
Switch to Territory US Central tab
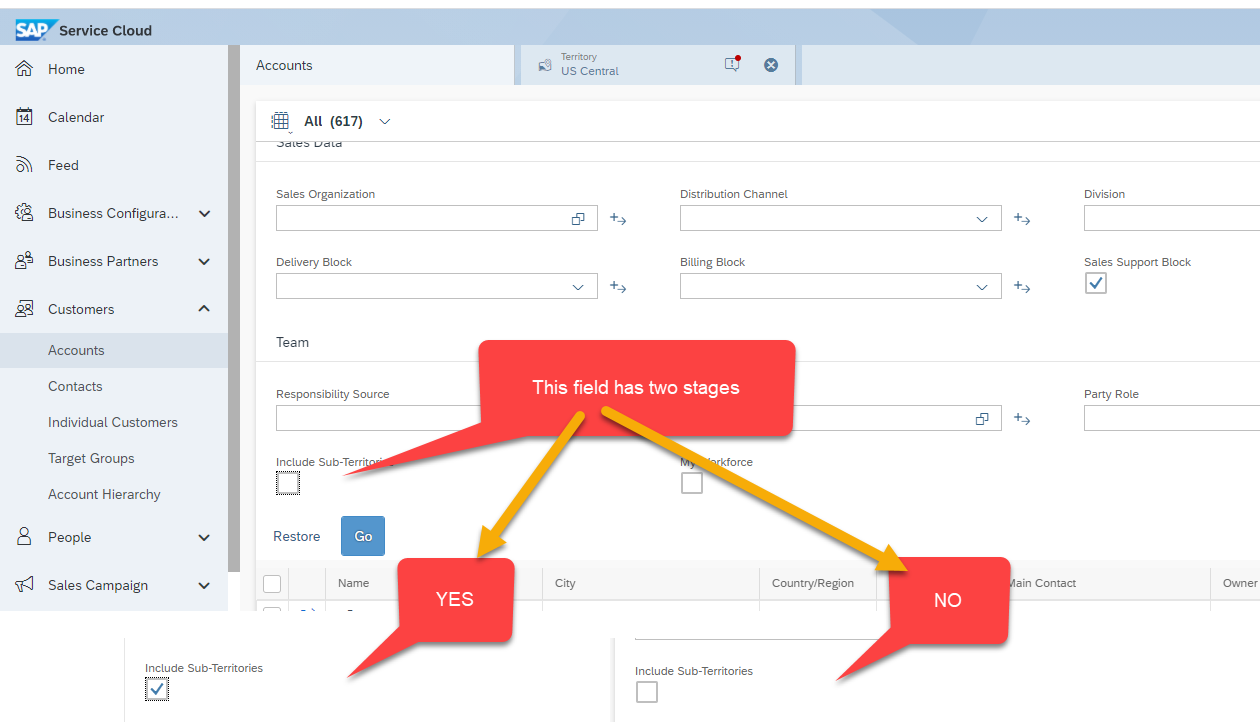pos(658,65)
